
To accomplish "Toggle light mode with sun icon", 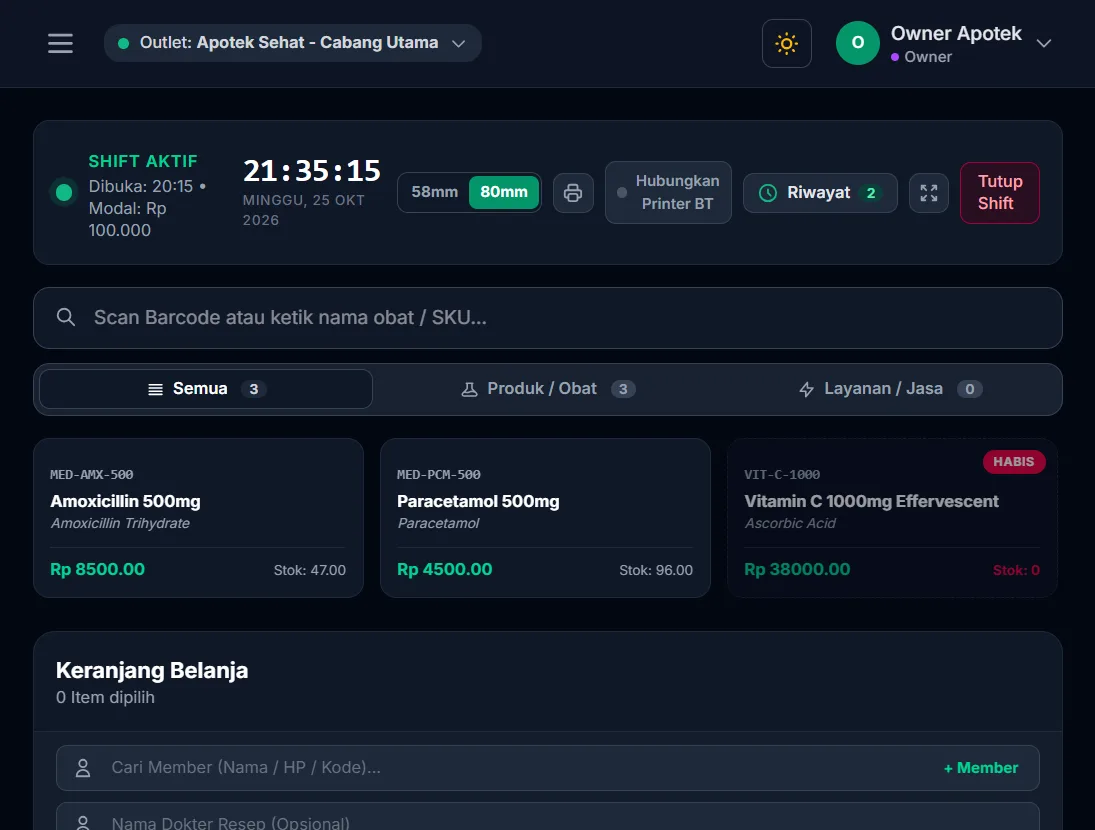I will click(786, 43).
